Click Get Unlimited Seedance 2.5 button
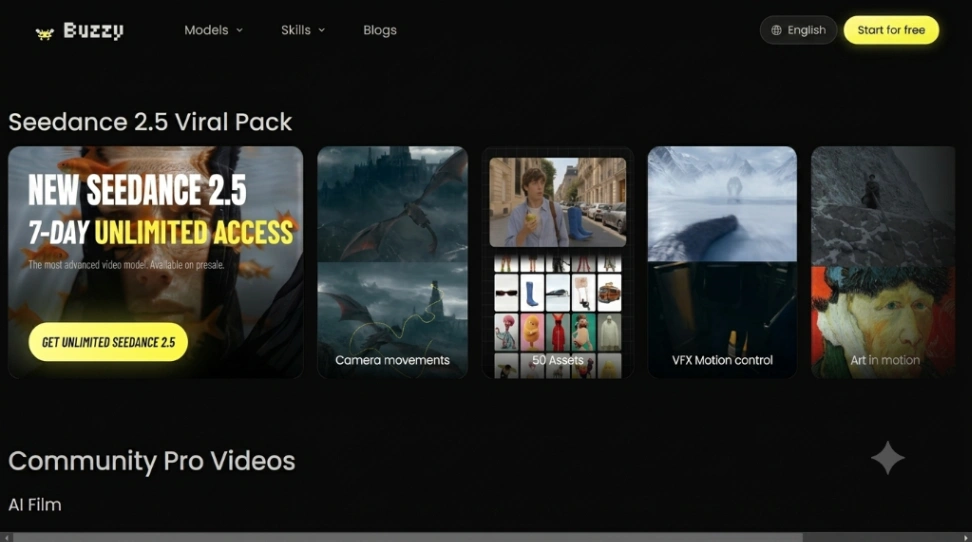Screen dimensions: 972x542 point(108,342)
